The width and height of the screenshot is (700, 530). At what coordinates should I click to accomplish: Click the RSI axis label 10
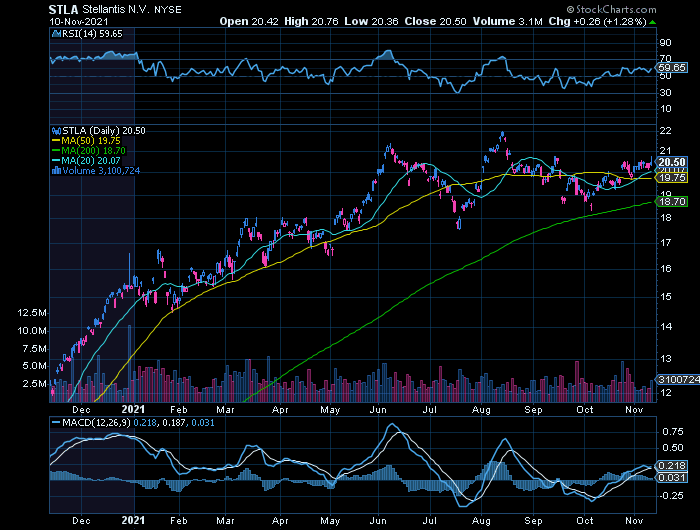pos(666,109)
